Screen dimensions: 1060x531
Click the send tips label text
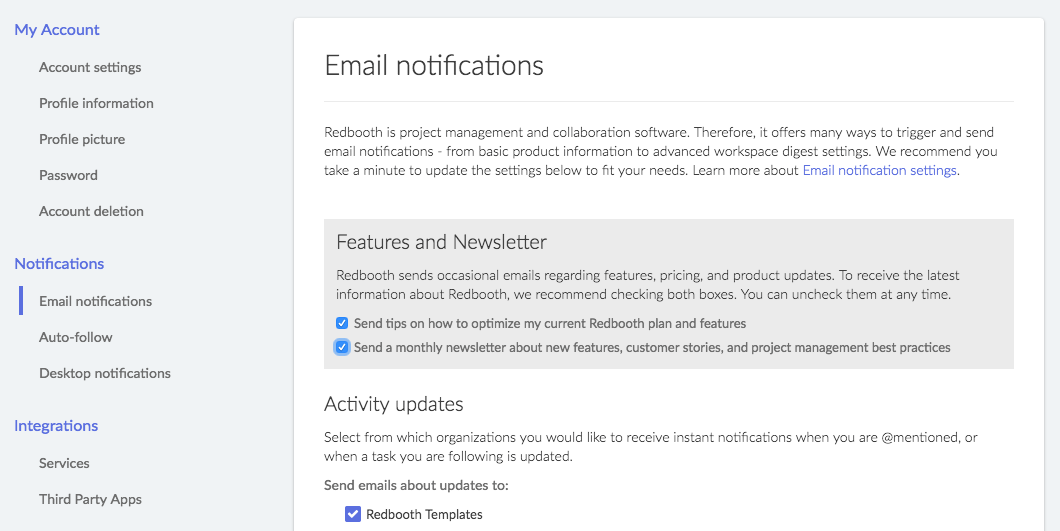[550, 323]
